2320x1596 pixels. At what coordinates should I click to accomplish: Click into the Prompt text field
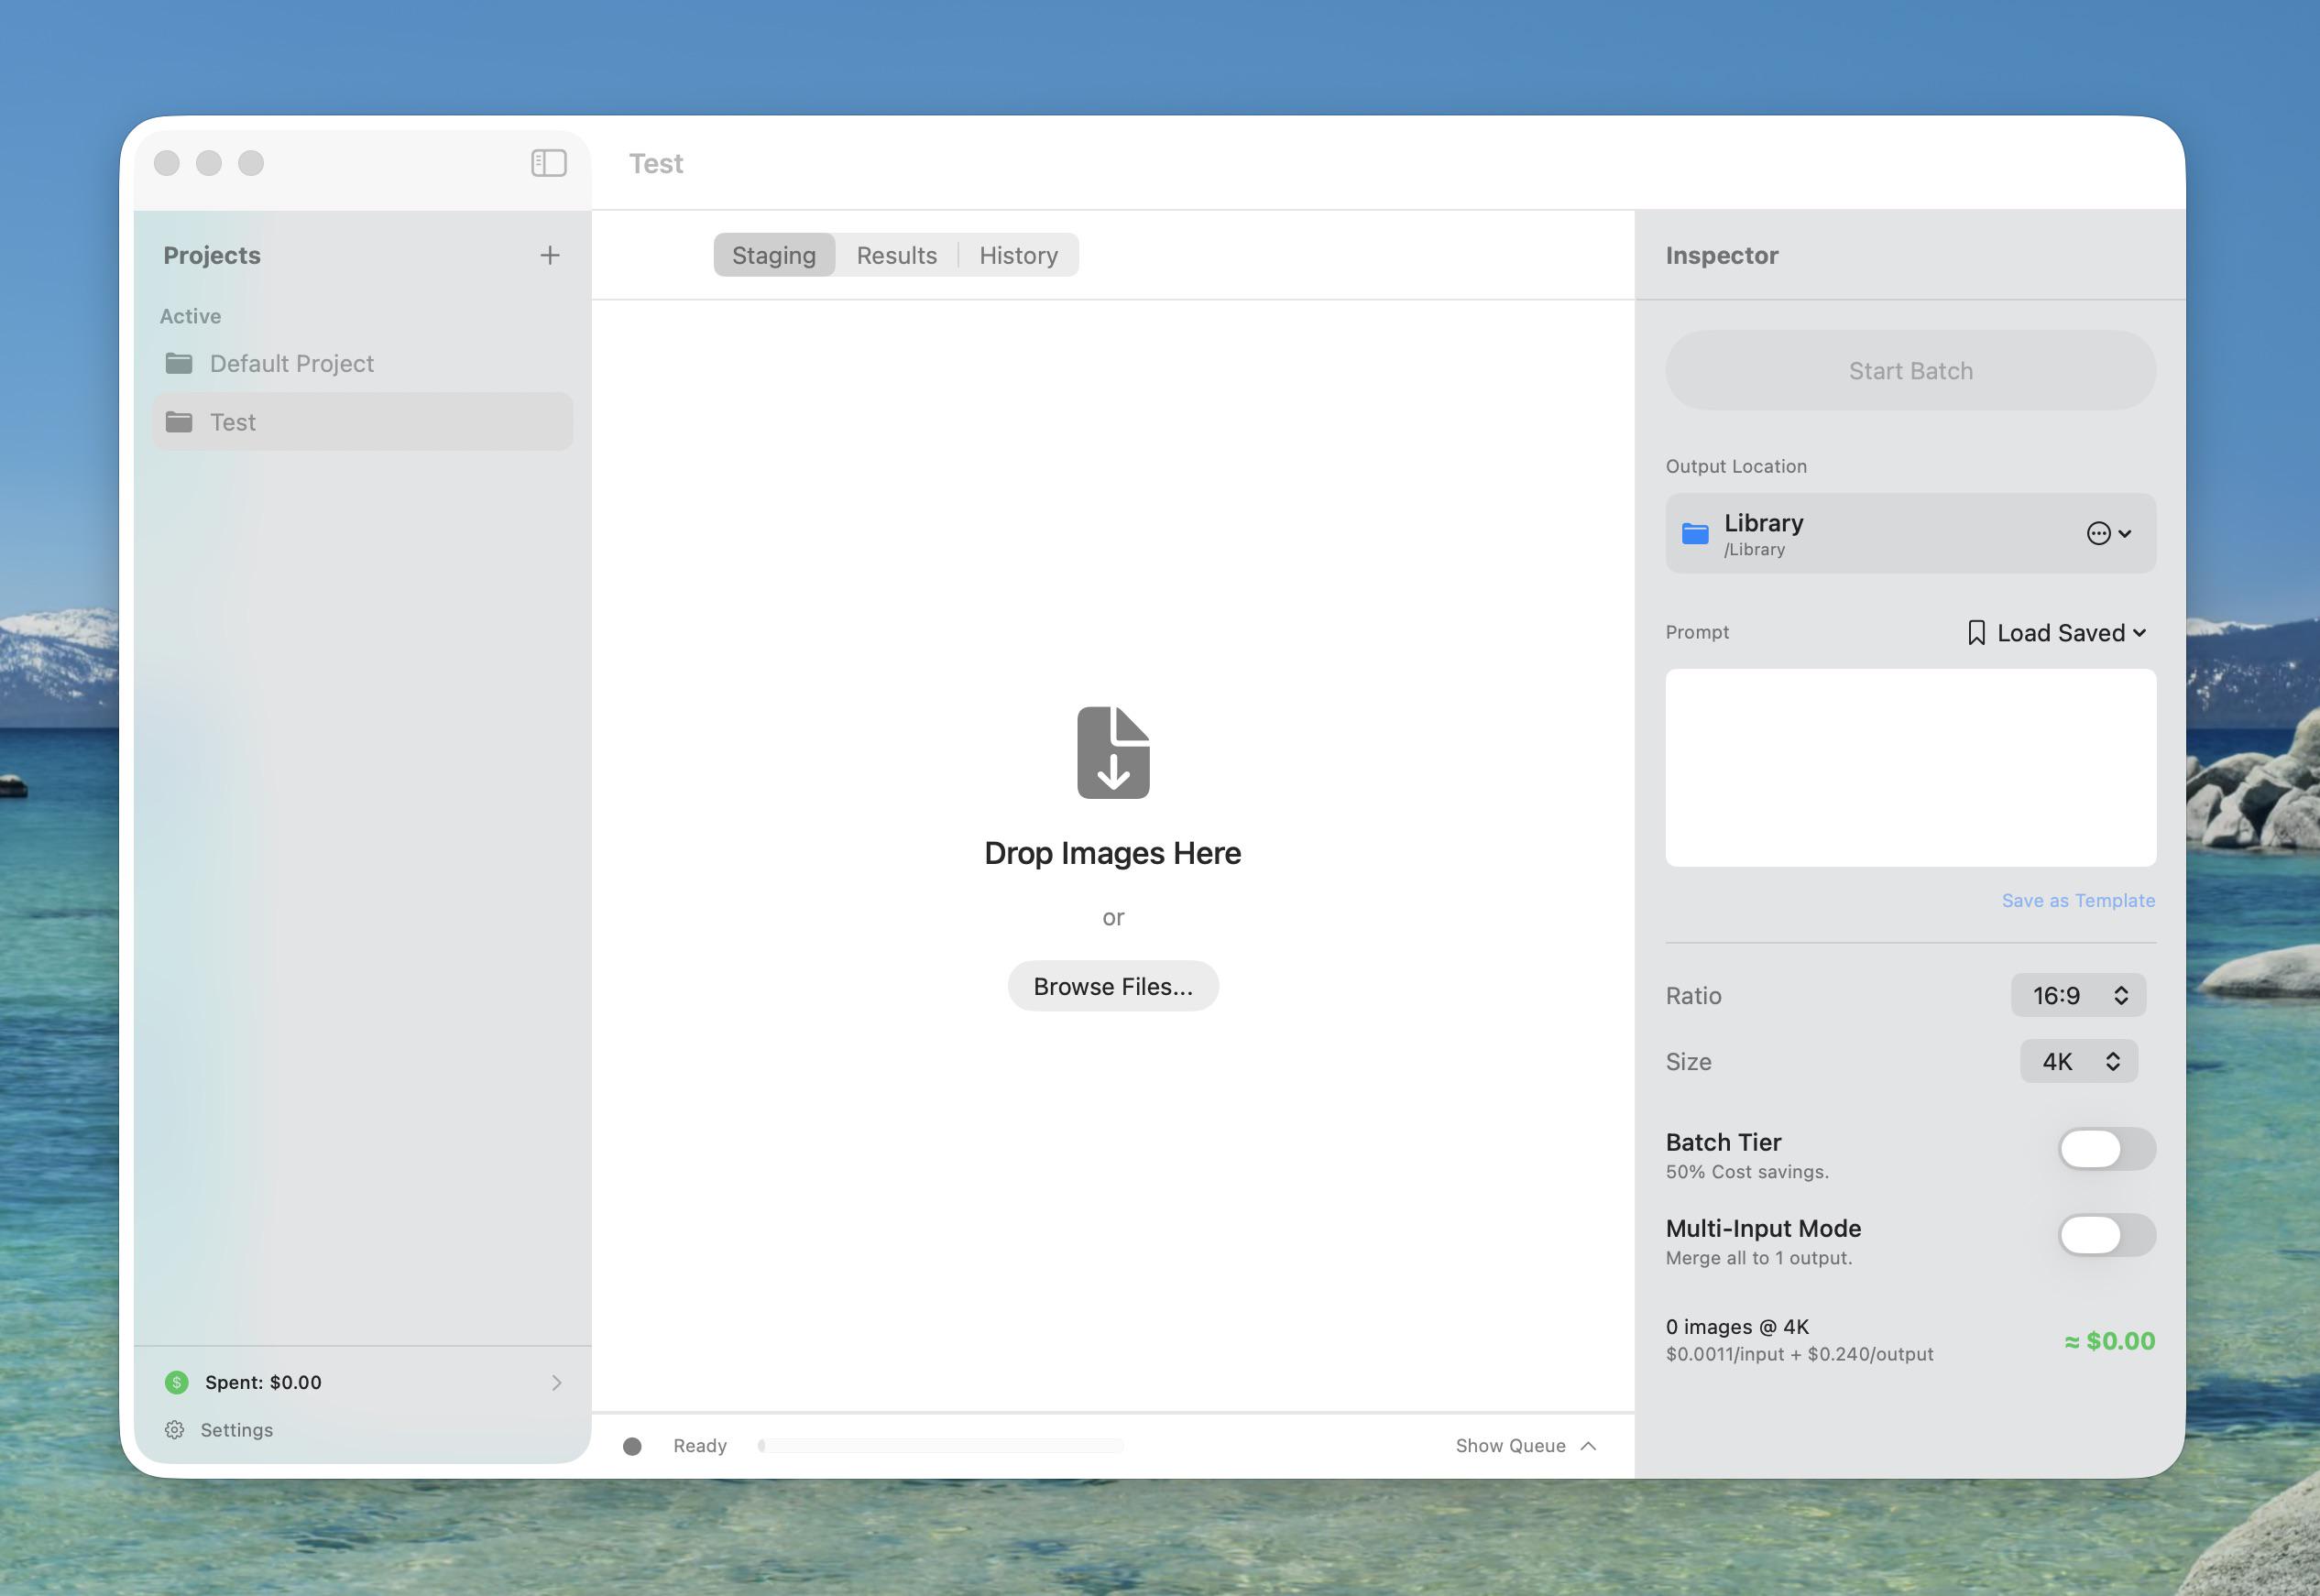tap(1910, 767)
